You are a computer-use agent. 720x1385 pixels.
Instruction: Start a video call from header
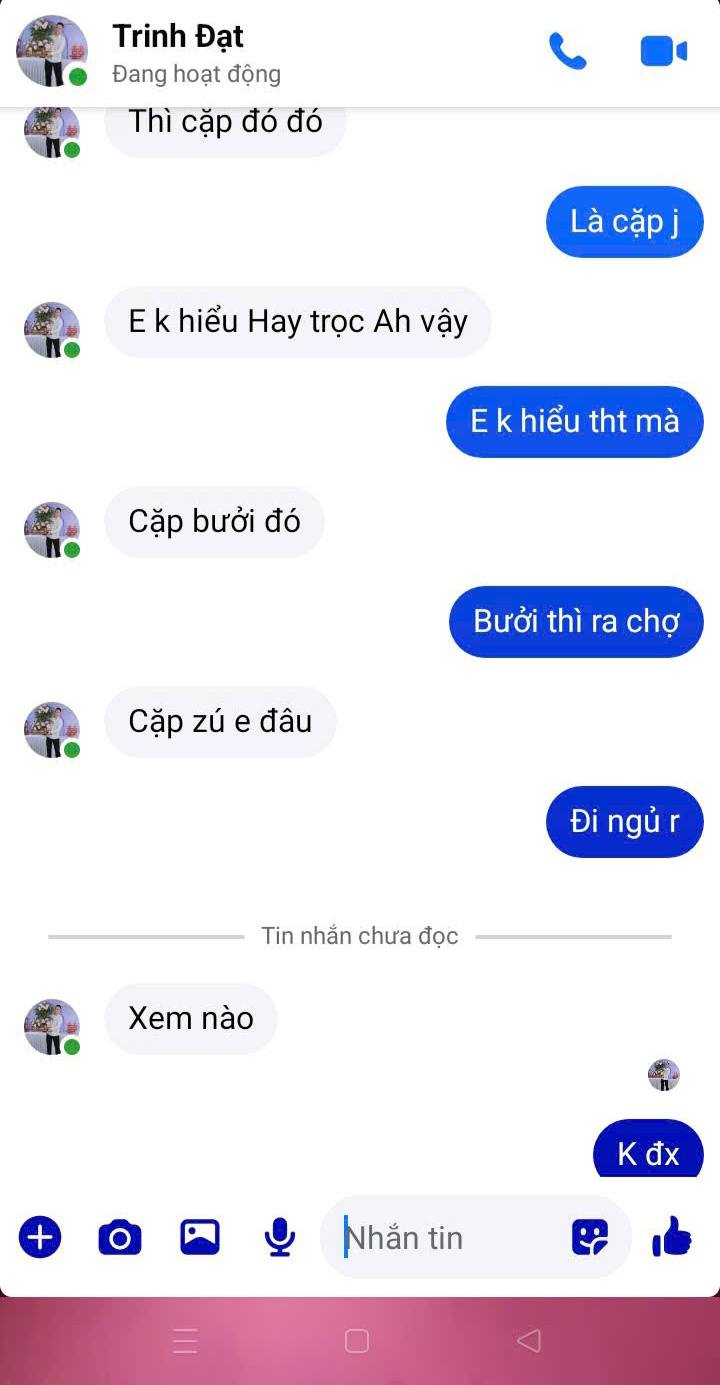pos(664,51)
